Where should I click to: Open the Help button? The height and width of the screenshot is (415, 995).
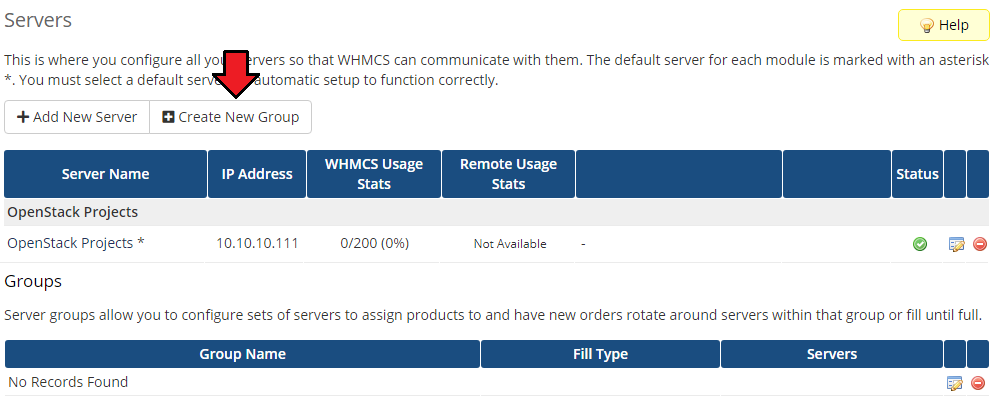pos(944,25)
